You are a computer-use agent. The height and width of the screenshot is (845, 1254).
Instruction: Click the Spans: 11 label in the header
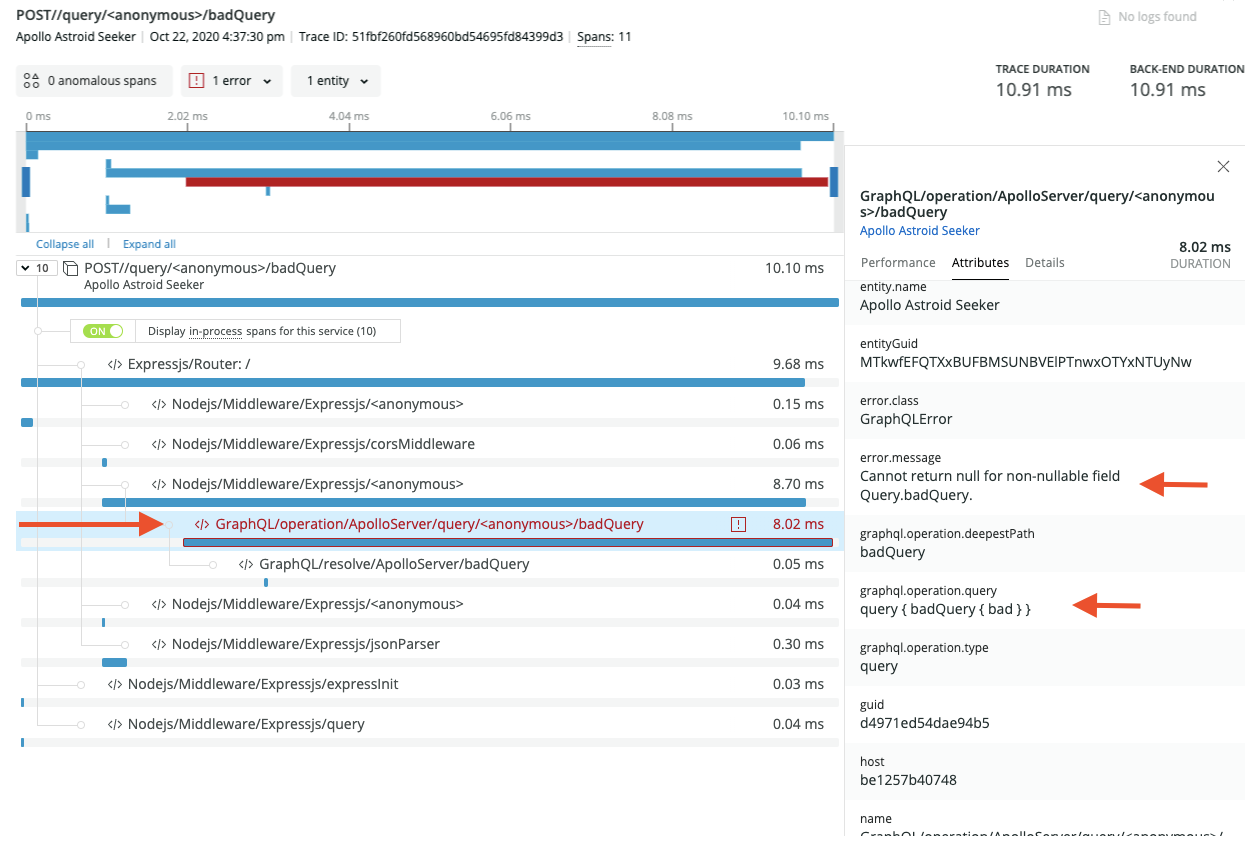coord(604,37)
